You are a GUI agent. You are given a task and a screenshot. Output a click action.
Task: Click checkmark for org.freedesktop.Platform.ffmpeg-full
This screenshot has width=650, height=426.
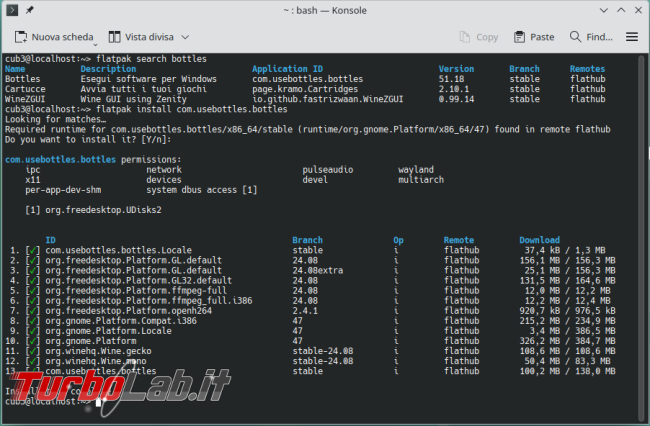click(33, 290)
